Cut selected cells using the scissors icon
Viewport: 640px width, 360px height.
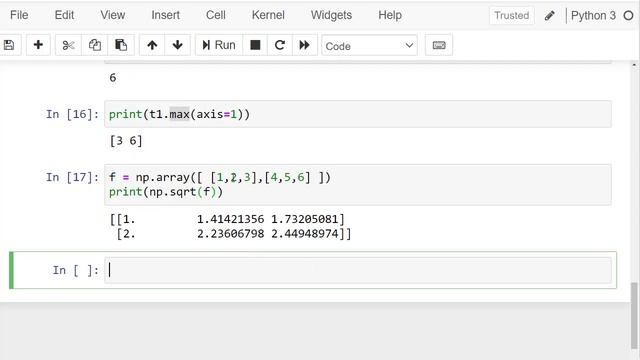click(x=68, y=45)
